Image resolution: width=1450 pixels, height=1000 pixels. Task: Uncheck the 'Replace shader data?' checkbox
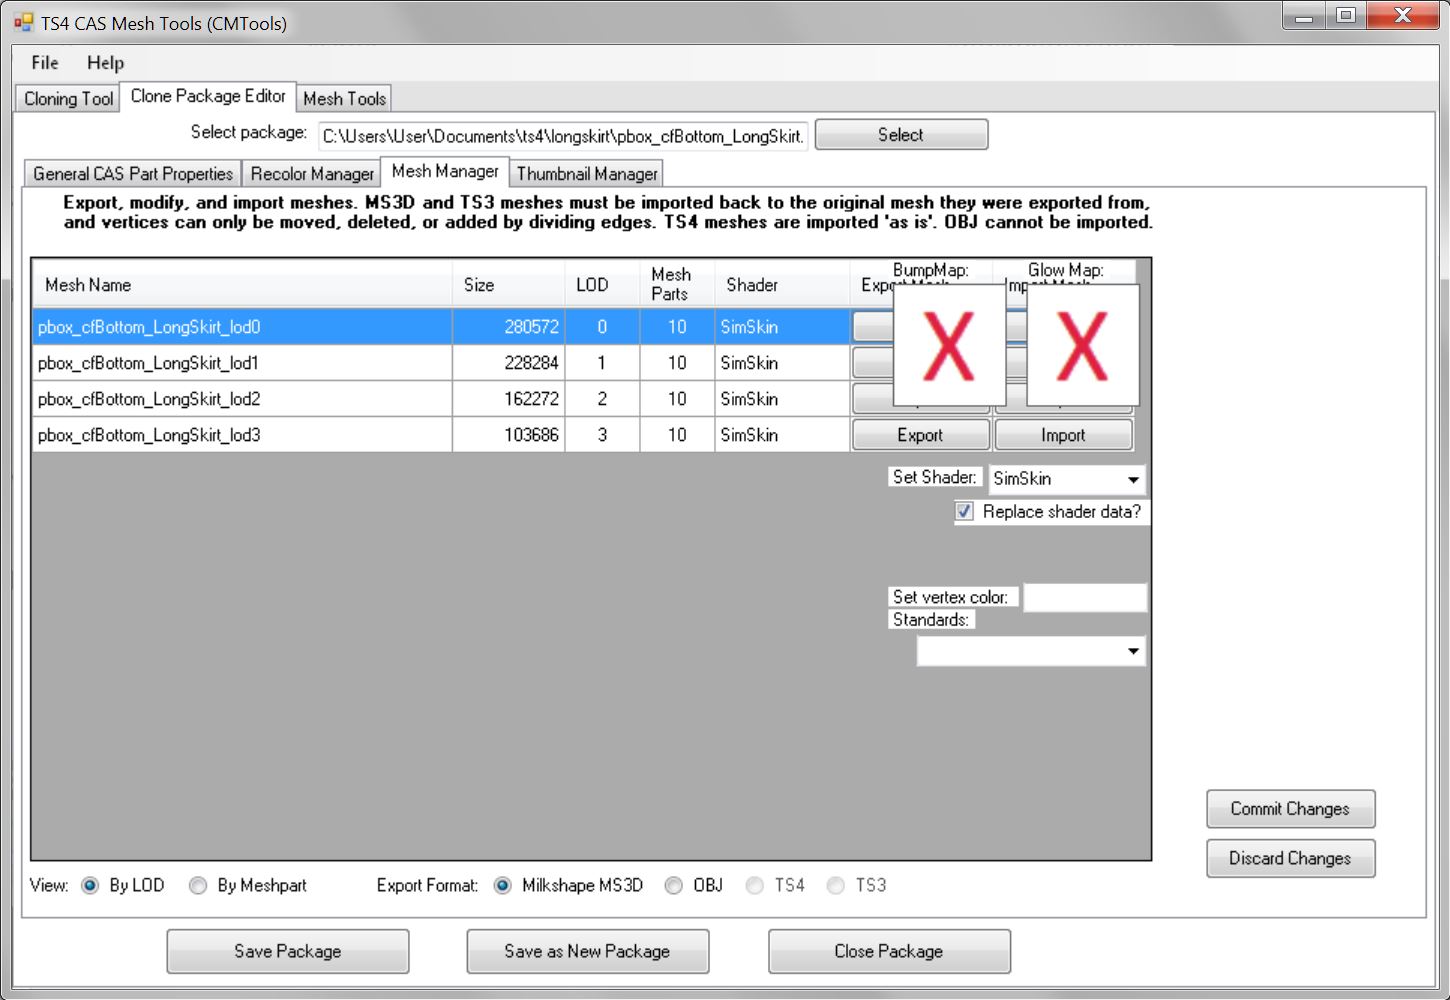pyautogui.click(x=963, y=511)
